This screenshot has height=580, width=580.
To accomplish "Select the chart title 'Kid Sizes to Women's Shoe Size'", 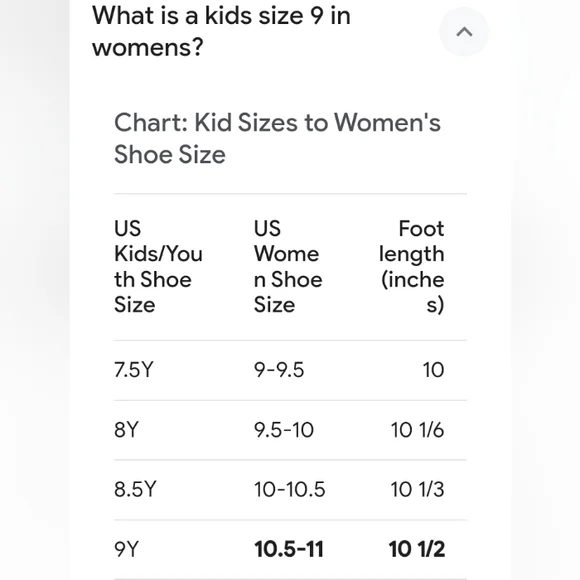I will [x=277, y=138].
